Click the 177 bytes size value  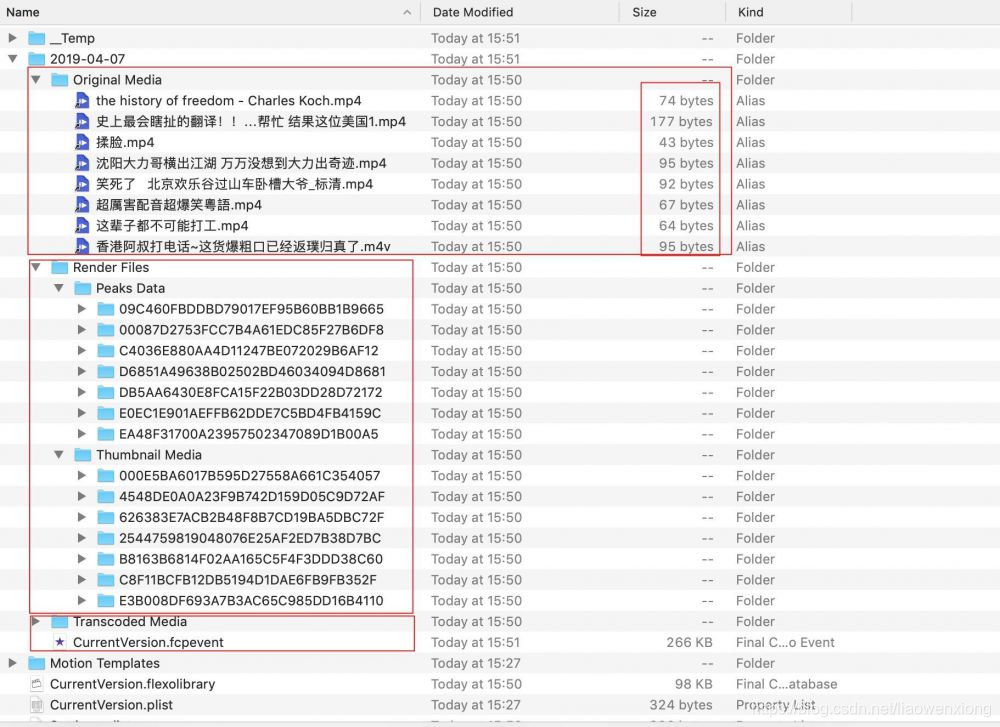(x=681, y=121)
